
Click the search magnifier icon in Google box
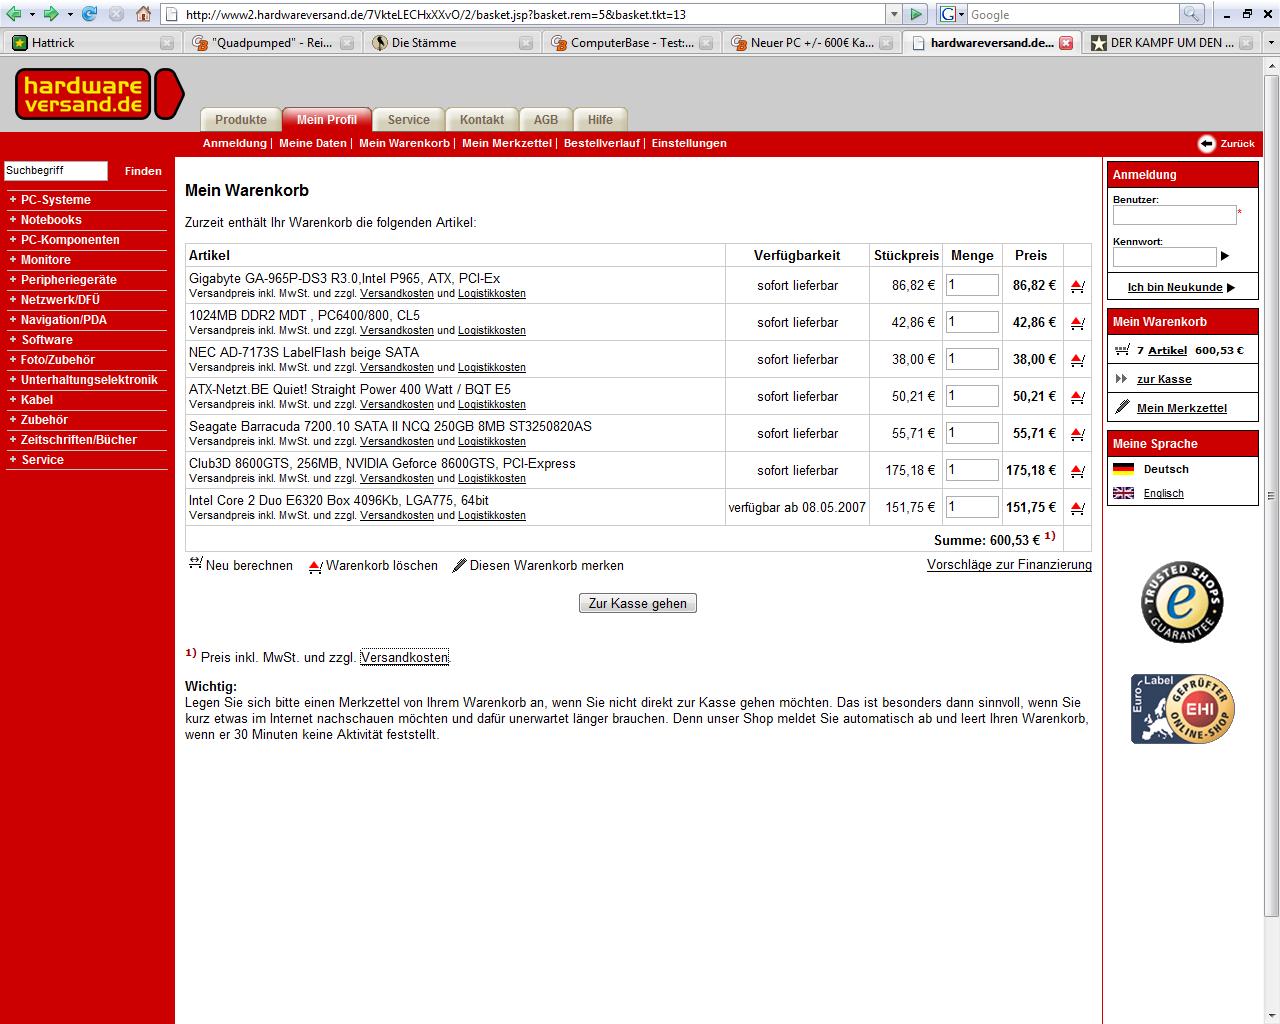tap(1191, 14)
